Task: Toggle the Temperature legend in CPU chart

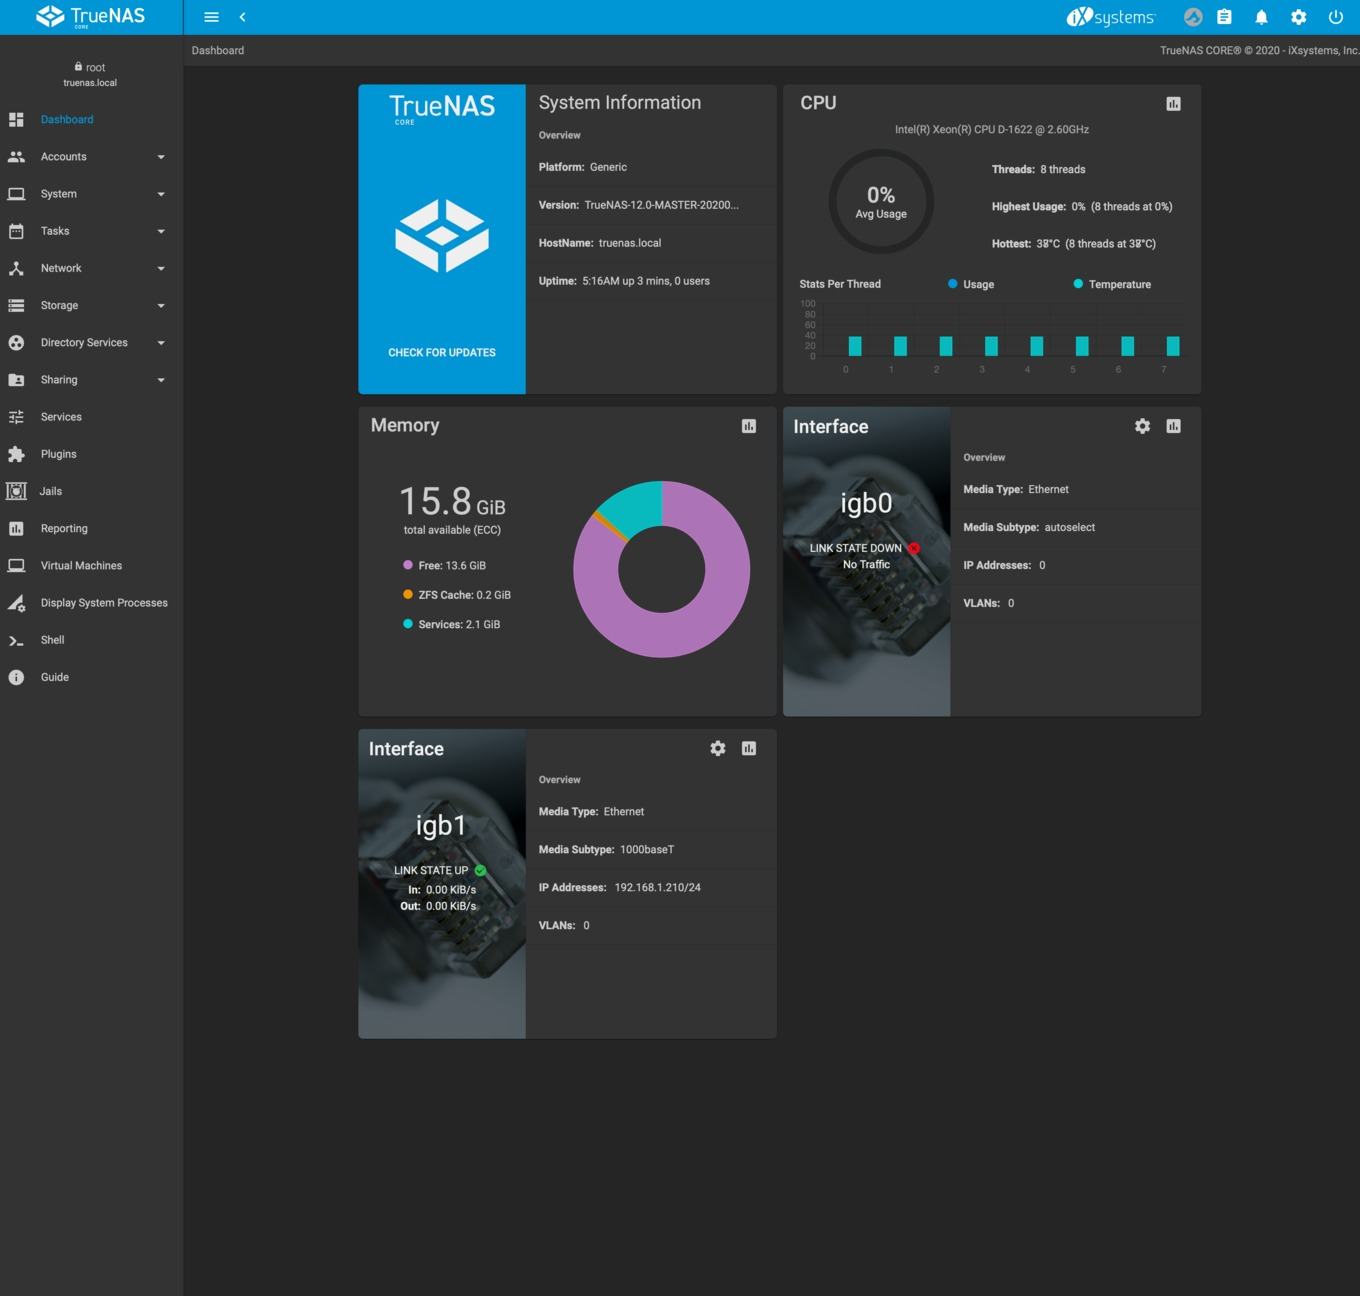Action: [x=1112, y=284]
